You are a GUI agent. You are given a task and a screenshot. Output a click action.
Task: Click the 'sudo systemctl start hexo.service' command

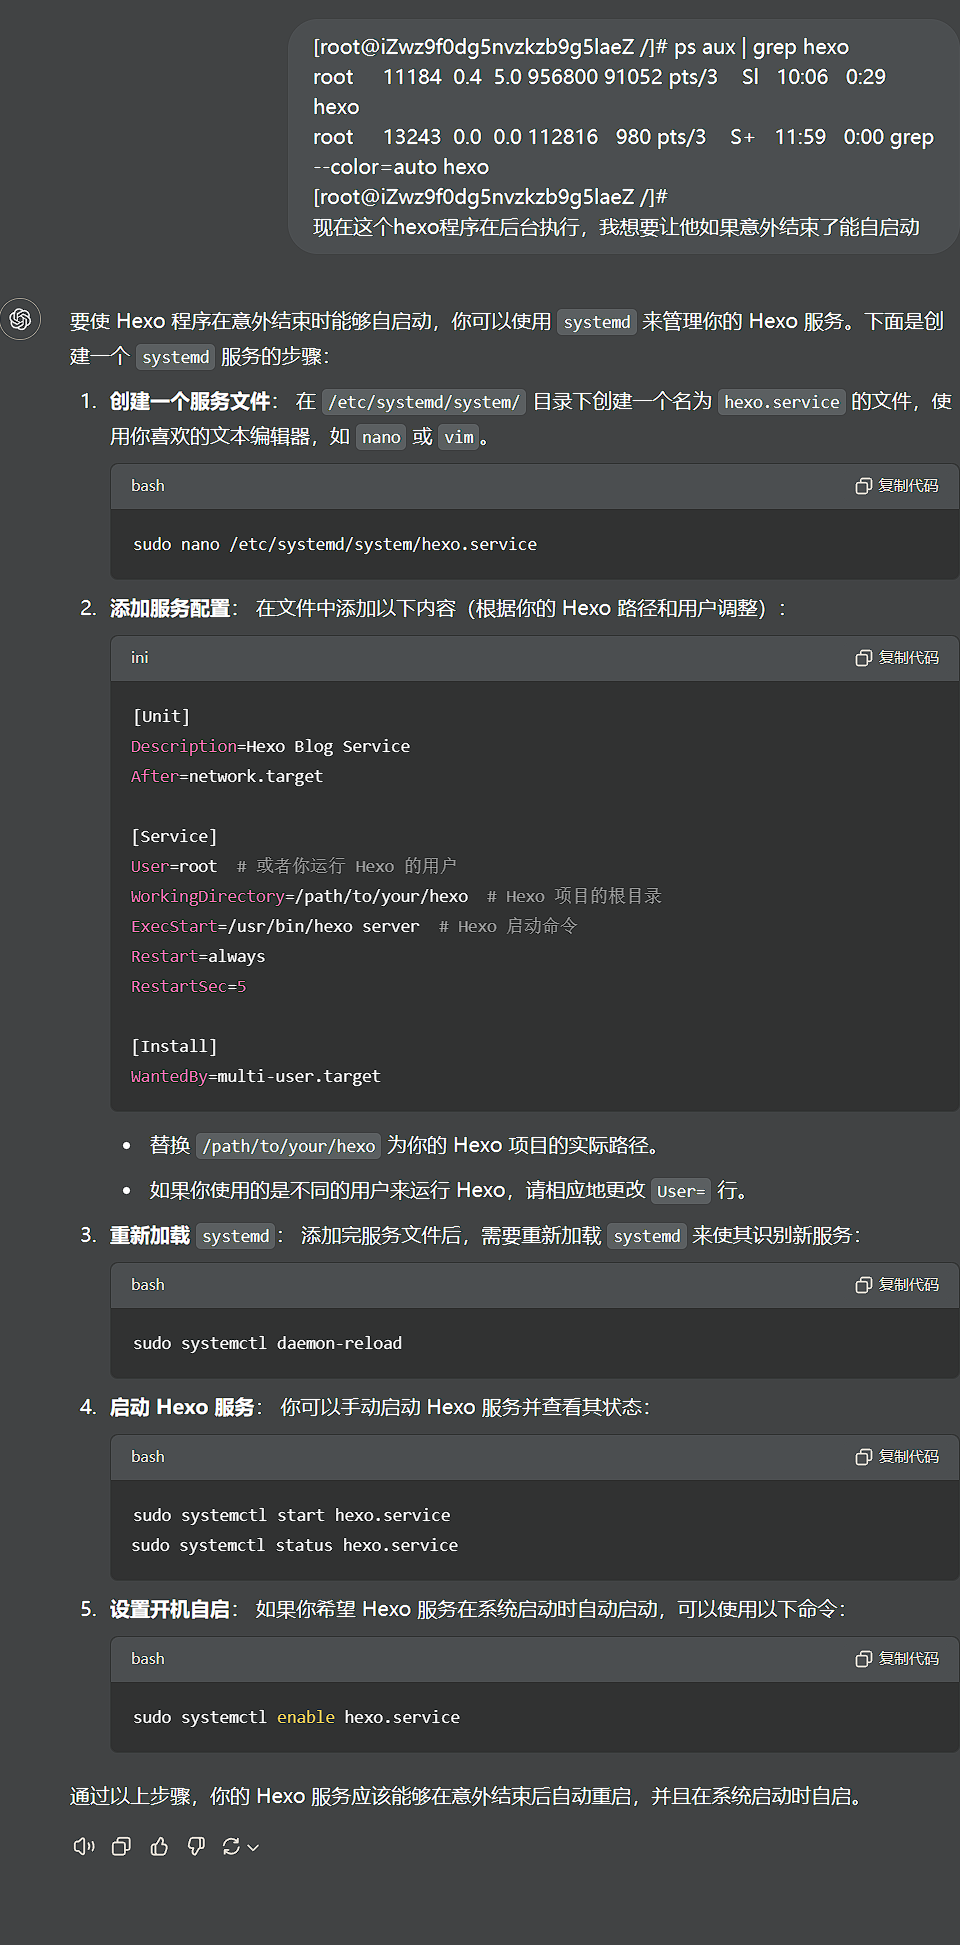pos(291,1515)
